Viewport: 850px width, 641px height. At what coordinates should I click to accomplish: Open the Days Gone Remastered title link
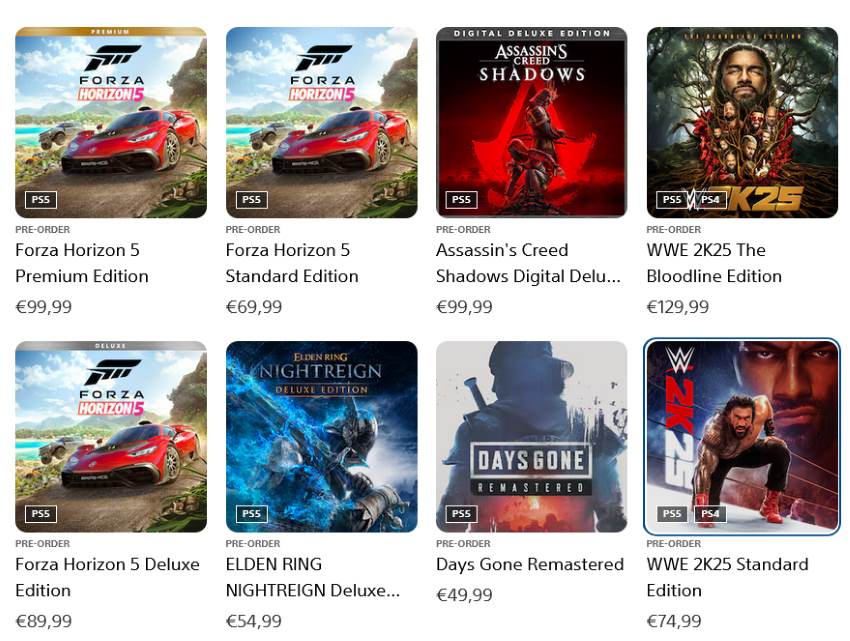(x=530, y=564)
